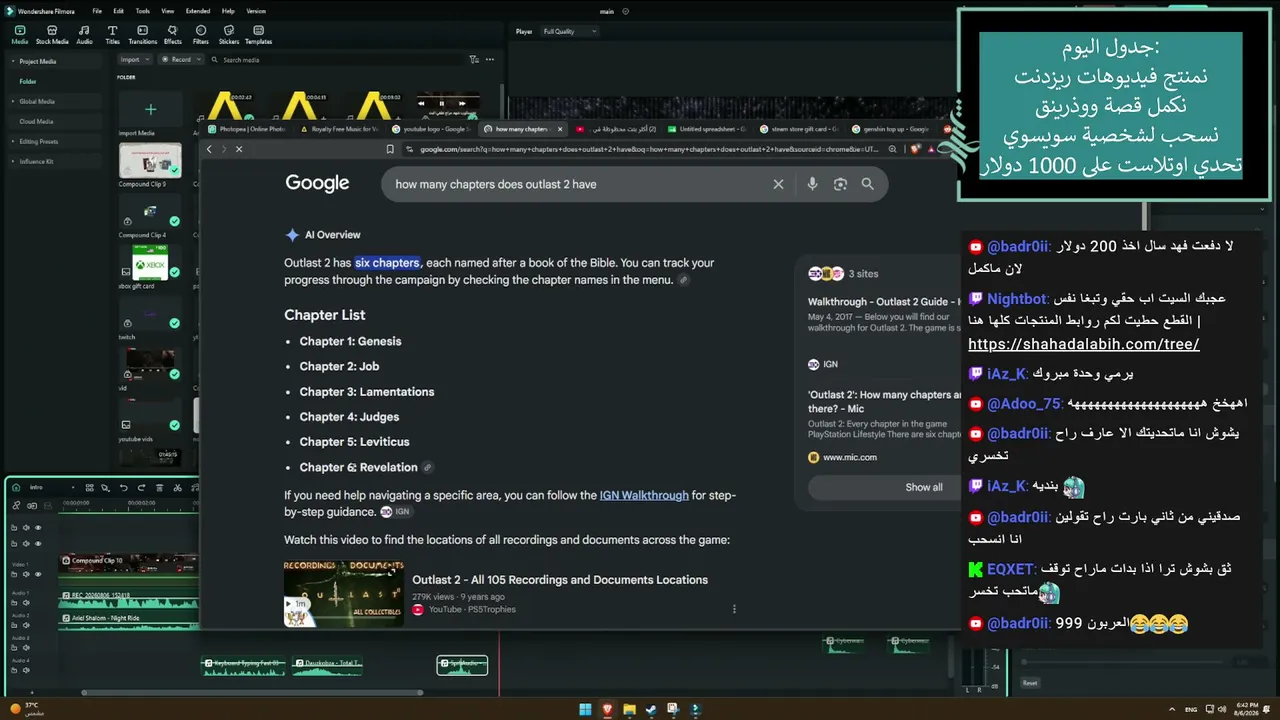Lock the Audio 4 track
1280x720 pixels.
(14, 669)
